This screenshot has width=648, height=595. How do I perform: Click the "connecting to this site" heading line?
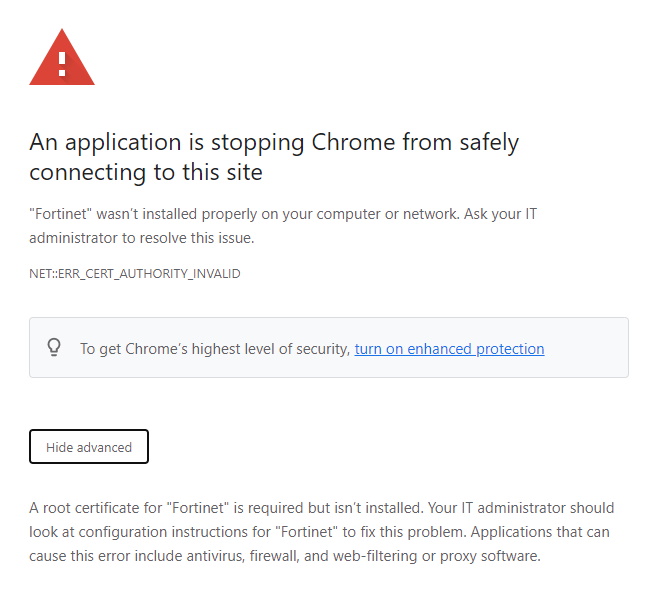pyautogui.click(x=146, y=172)
